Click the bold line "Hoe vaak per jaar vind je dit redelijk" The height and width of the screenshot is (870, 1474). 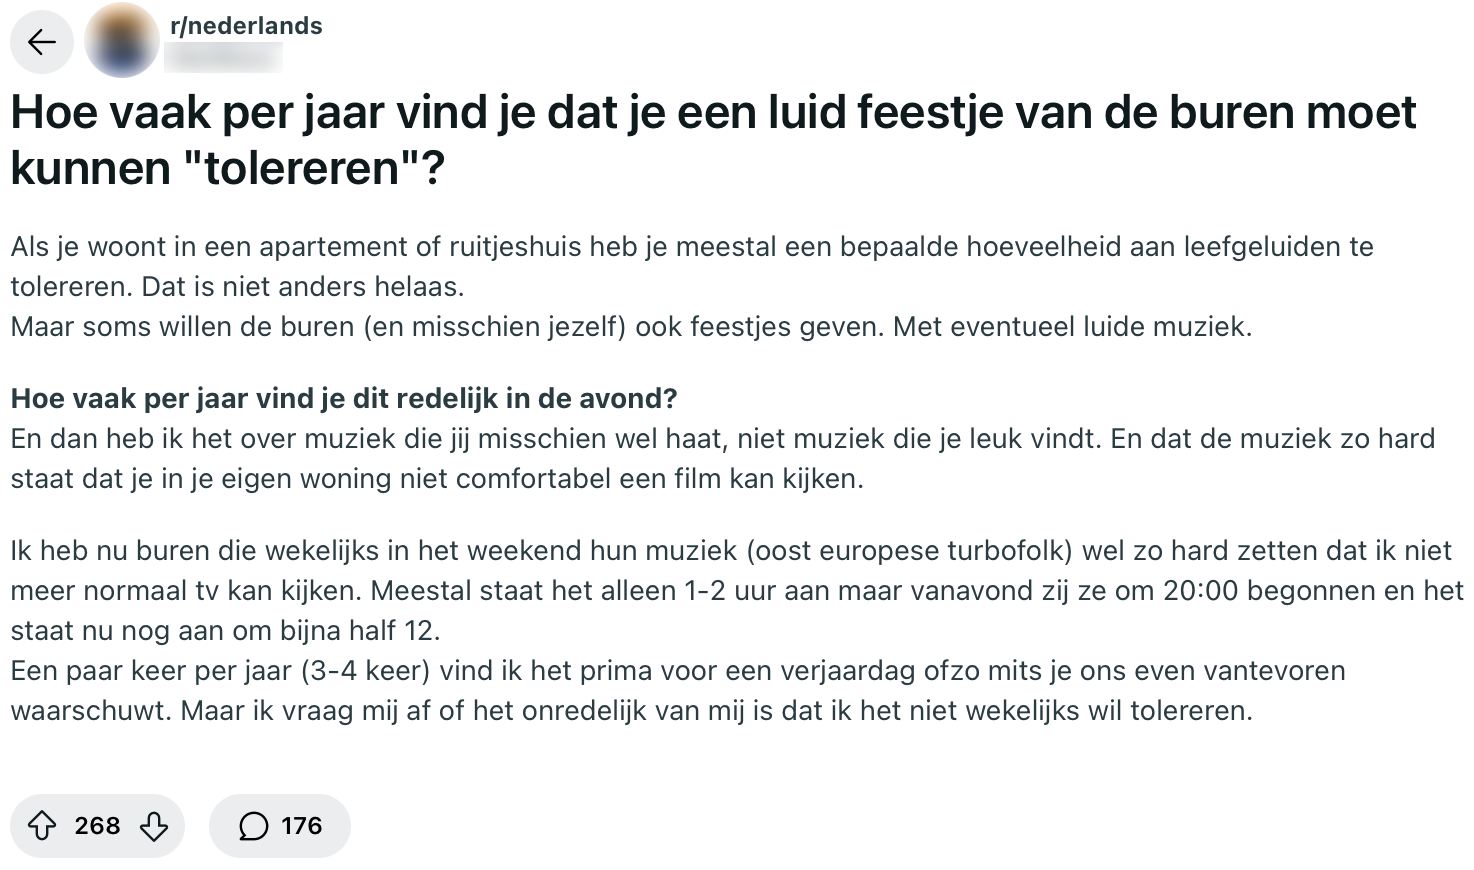[344, 399]
